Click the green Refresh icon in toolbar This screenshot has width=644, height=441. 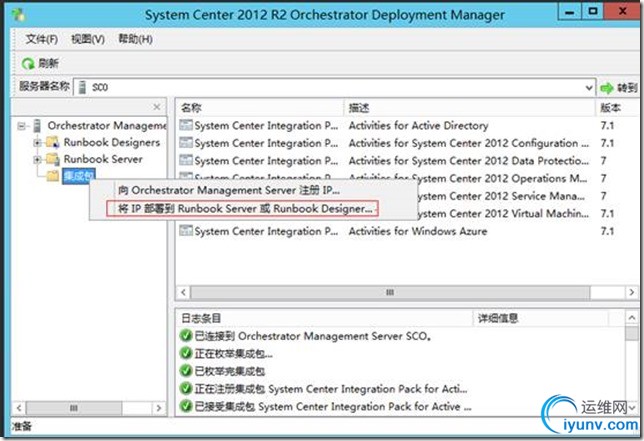click(28, 63)
